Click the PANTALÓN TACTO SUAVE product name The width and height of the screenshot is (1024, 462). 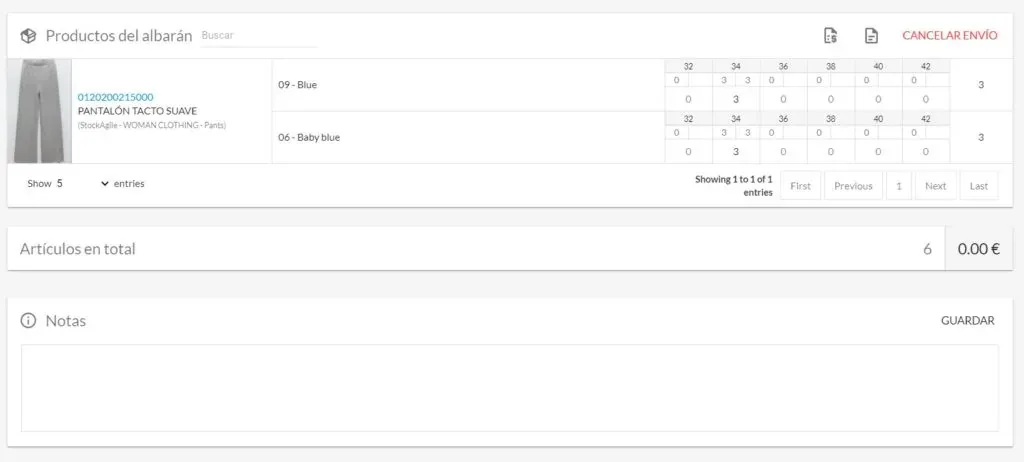pos(137,111)
